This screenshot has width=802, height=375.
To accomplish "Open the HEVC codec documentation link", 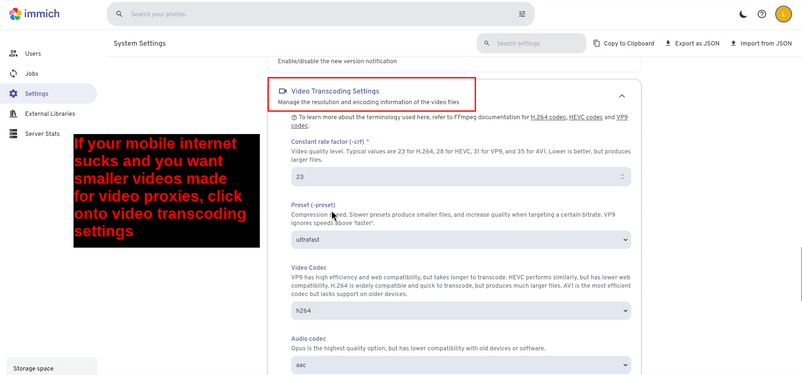I will pos(586,117).
